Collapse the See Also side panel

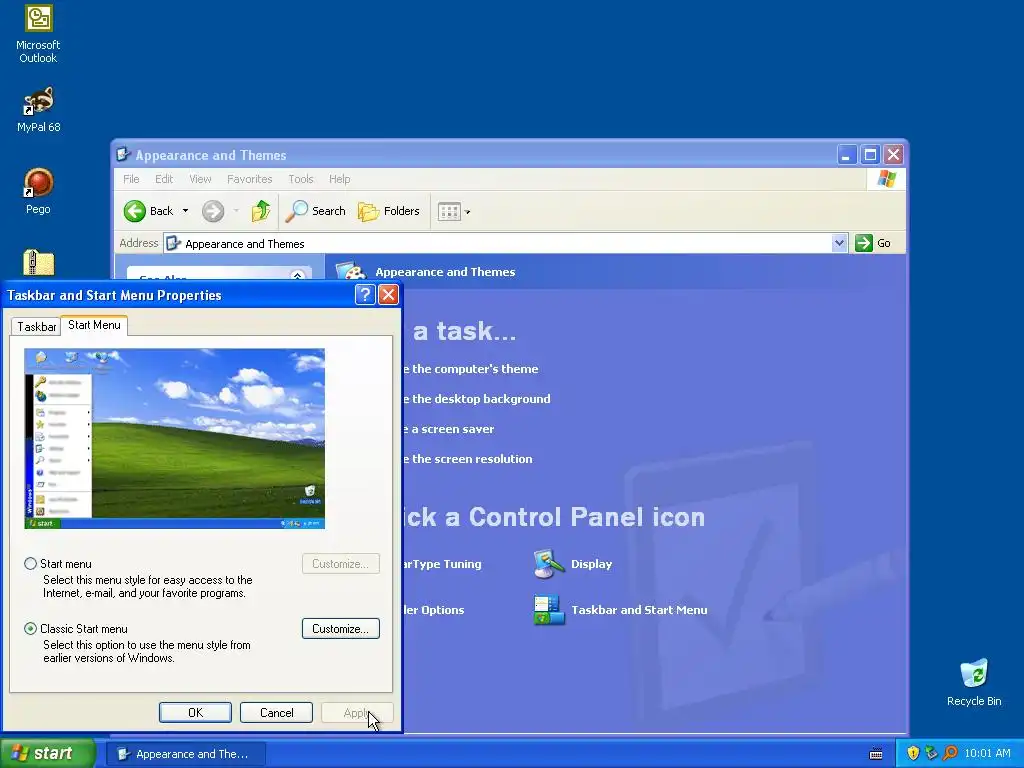[x=298, y=276]
